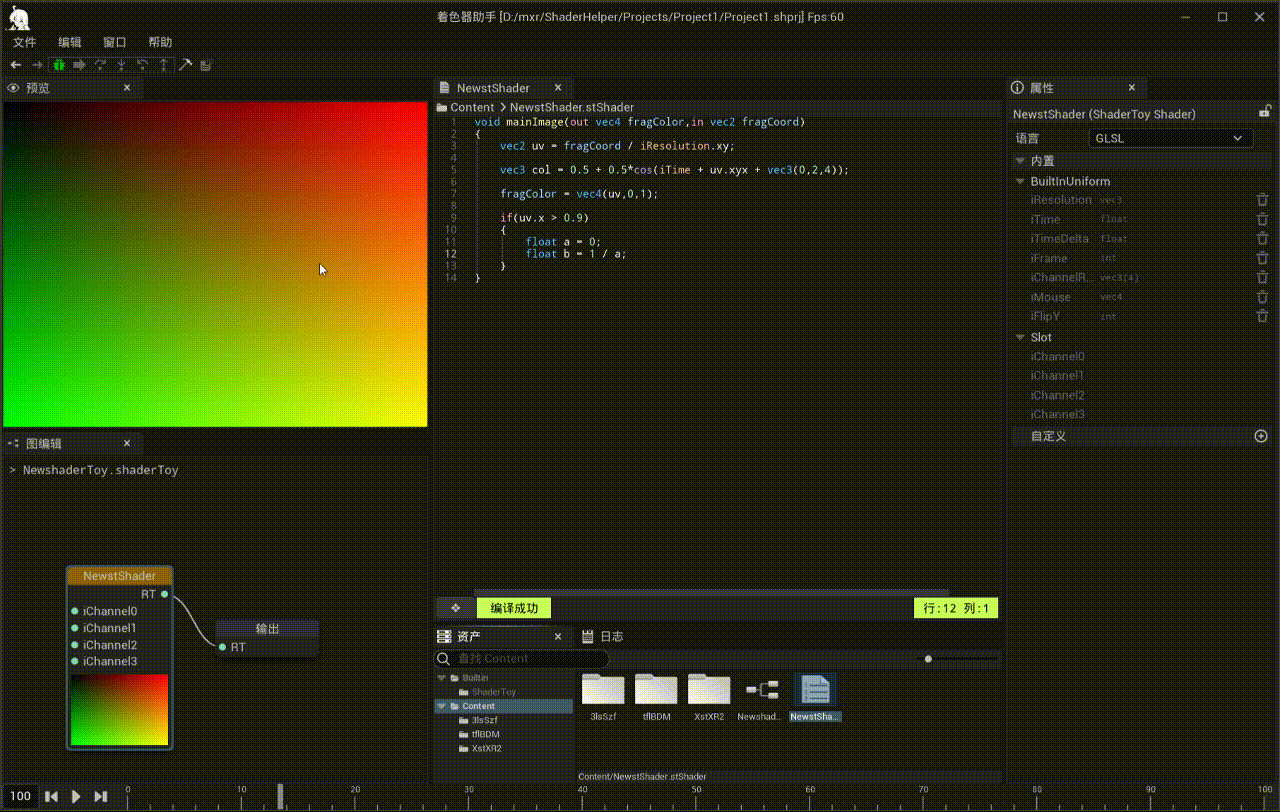
Task: Click the timeline playhead marker
Action: [x=280, y=796]
